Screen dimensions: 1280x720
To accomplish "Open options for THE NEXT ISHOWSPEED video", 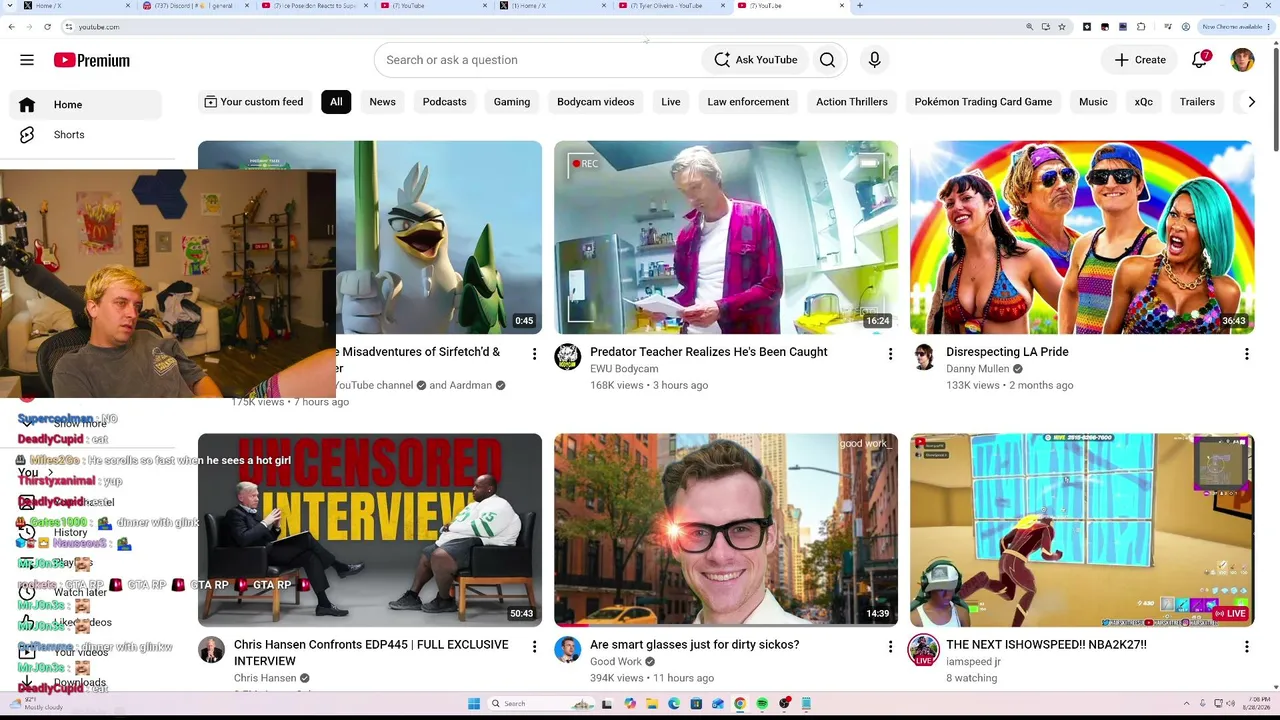I will (x=1246, y=647).
